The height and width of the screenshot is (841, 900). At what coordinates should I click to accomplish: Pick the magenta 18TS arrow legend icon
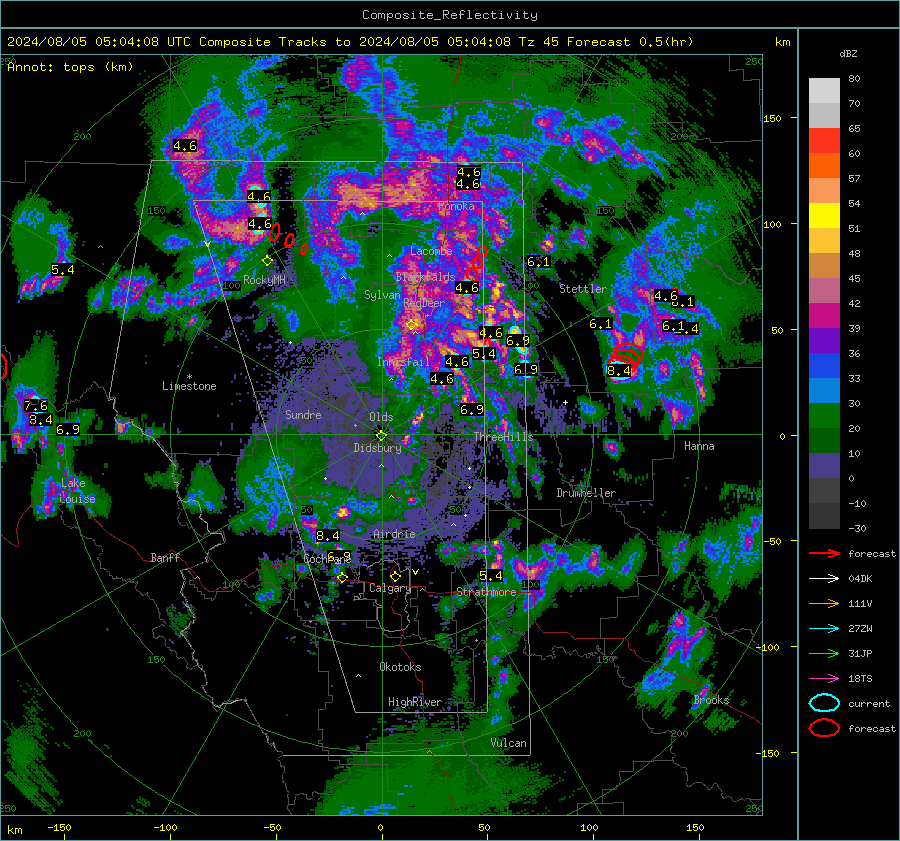824,679
